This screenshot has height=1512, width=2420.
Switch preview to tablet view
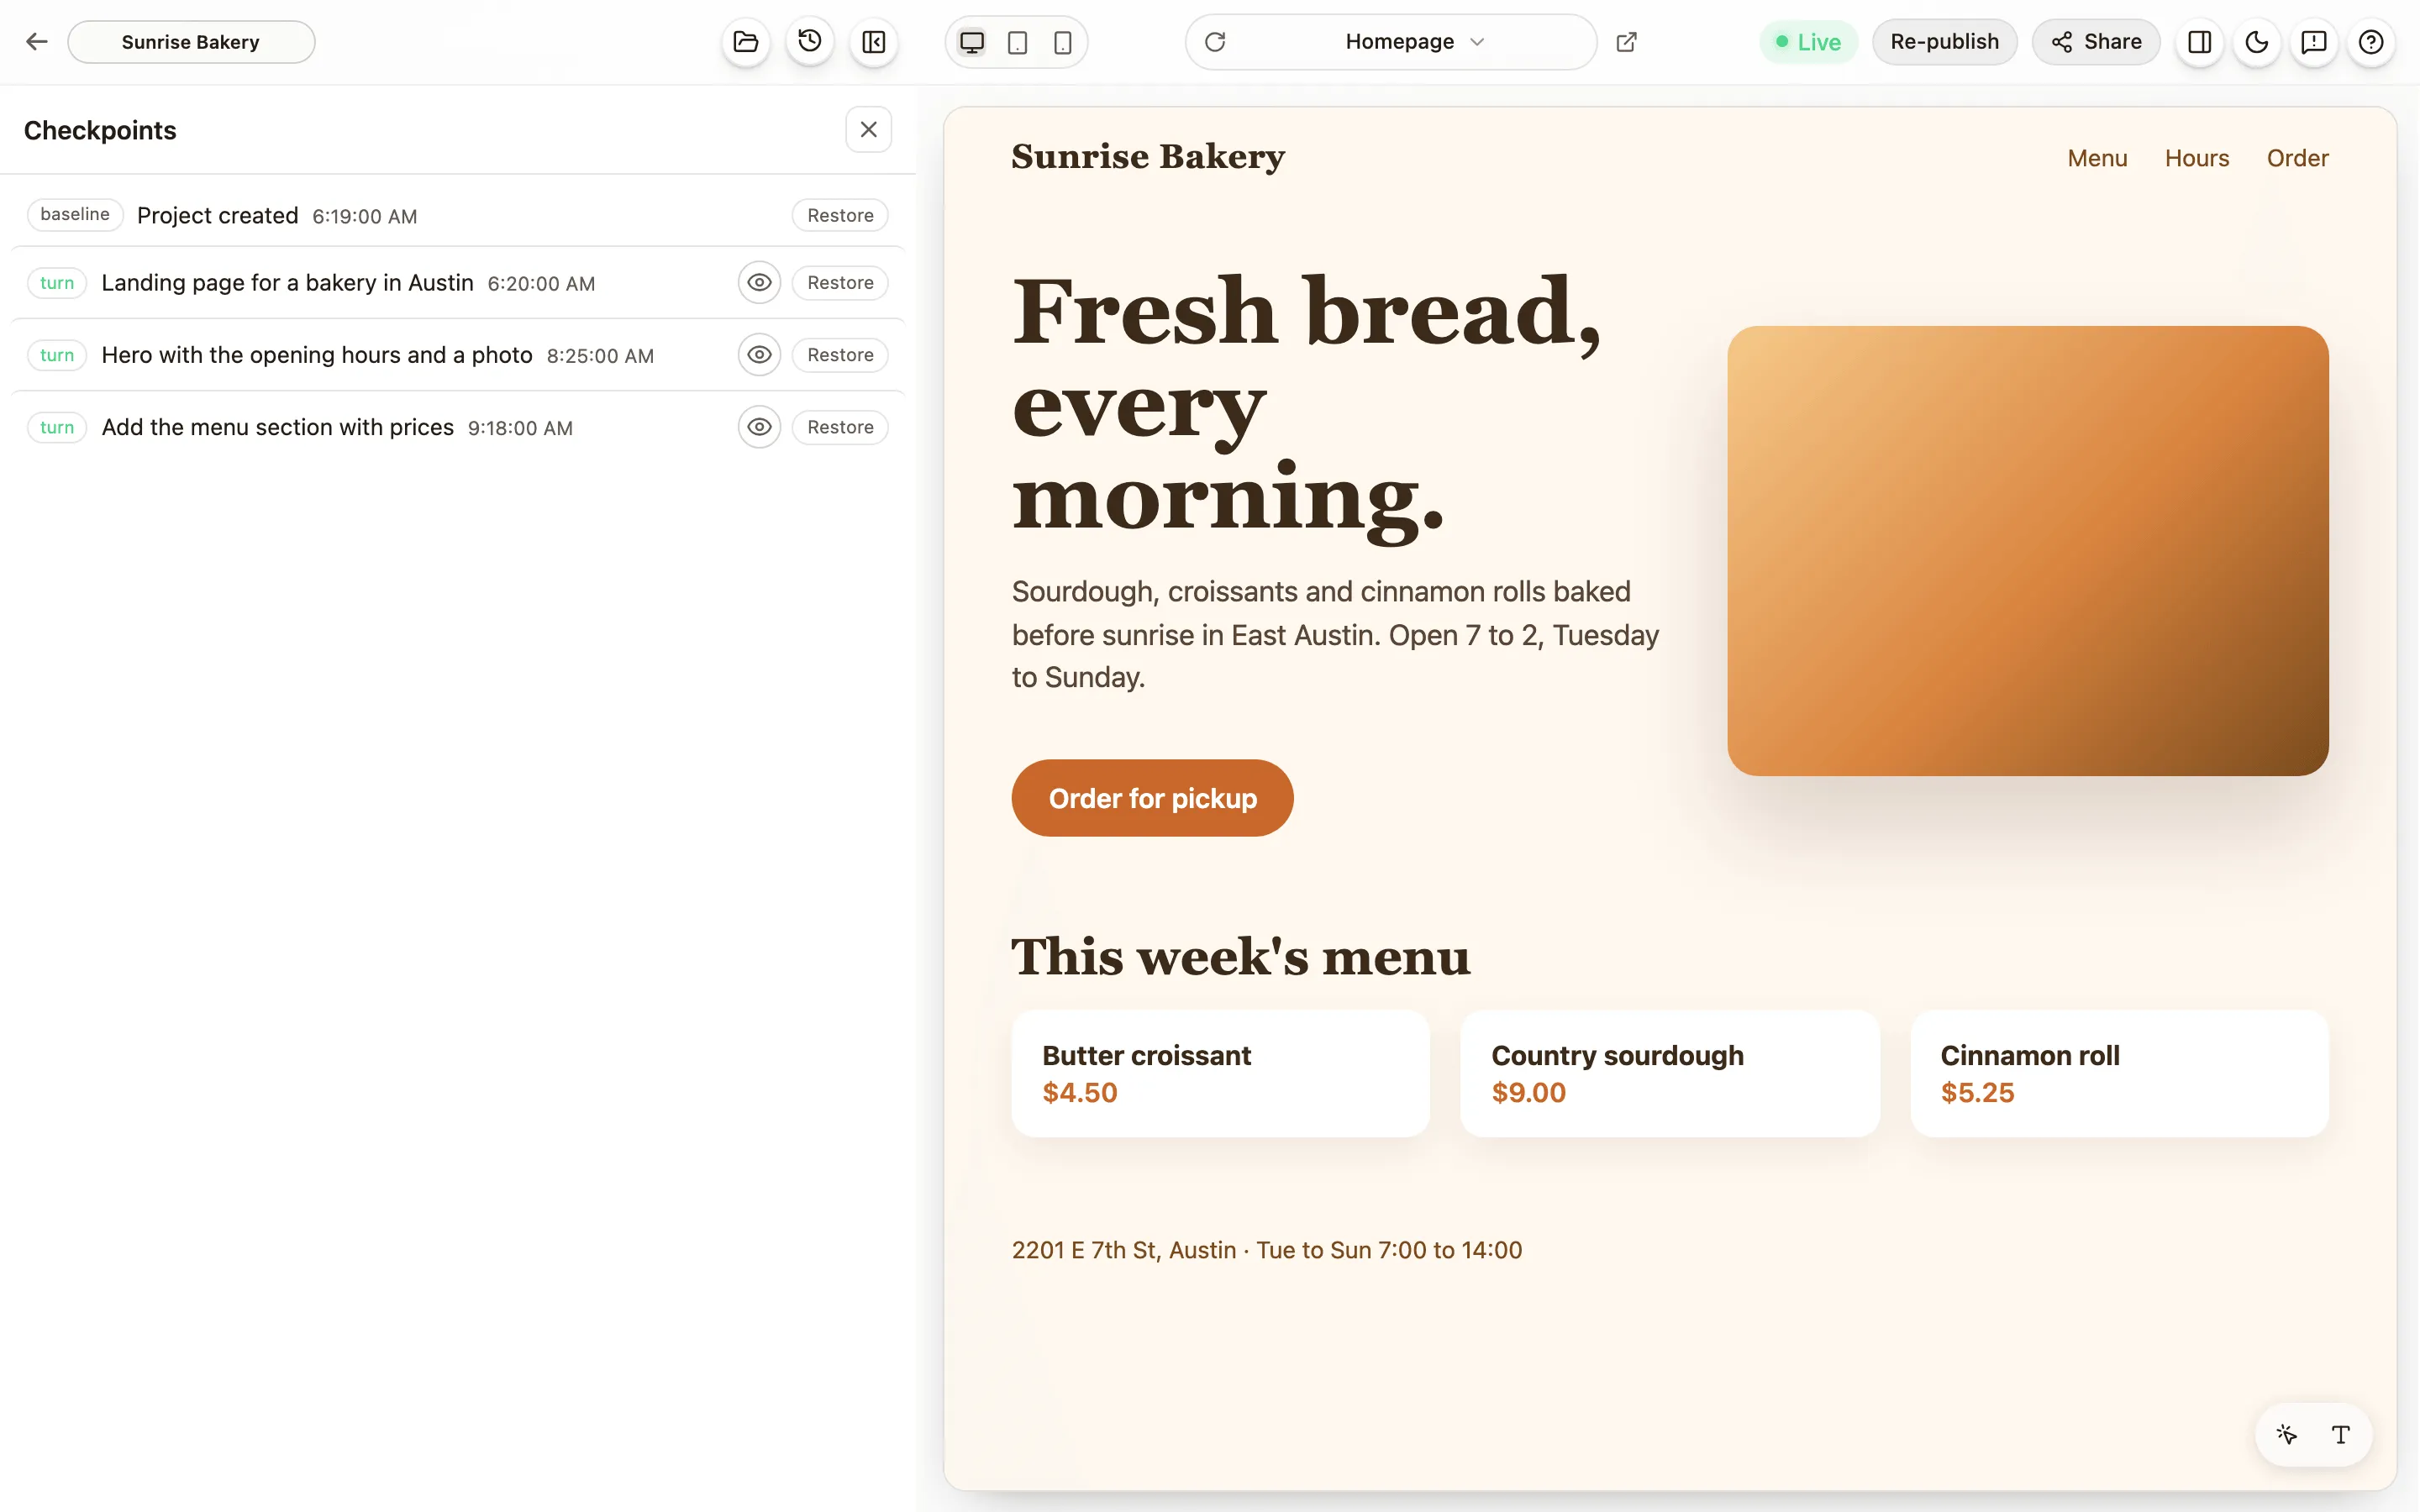tap(1017, 42)
